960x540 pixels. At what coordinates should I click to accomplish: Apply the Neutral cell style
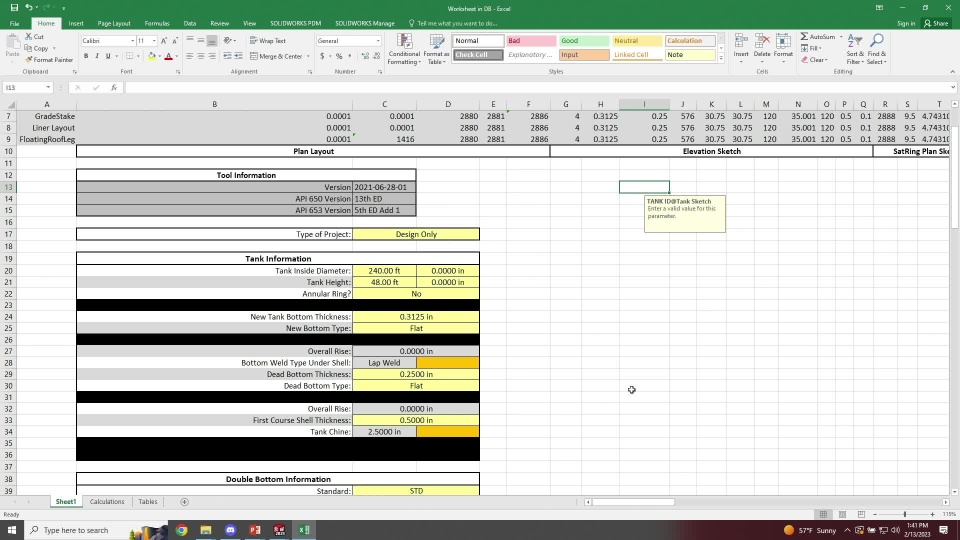[x=637, y=40]
